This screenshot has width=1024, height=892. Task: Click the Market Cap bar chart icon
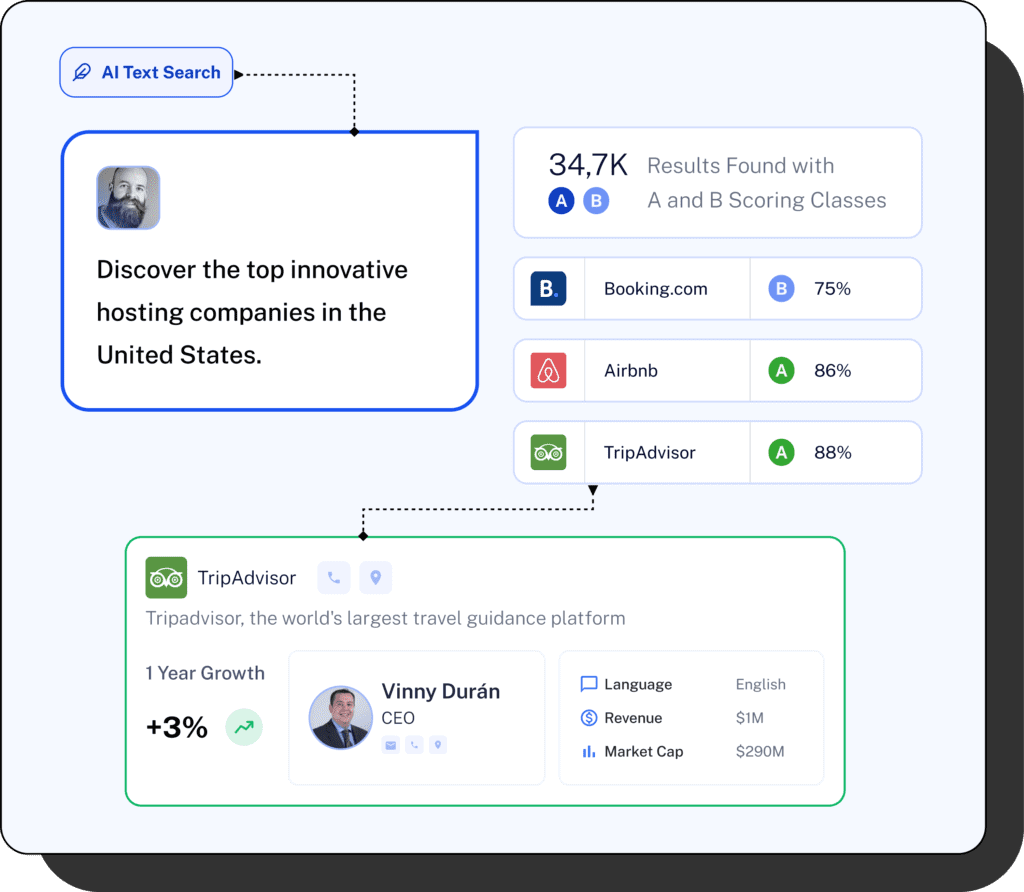pyautogui.click(x=589, y=751)
